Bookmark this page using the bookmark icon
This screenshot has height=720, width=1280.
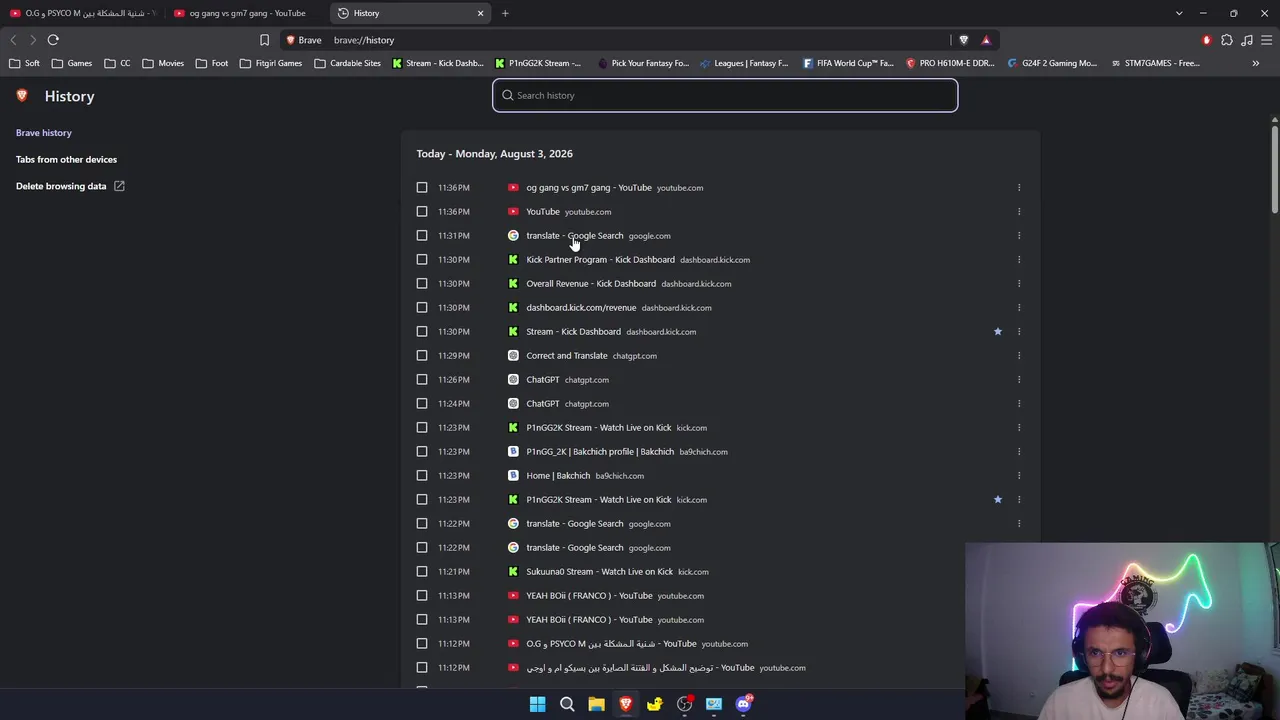tap(264, 40)
